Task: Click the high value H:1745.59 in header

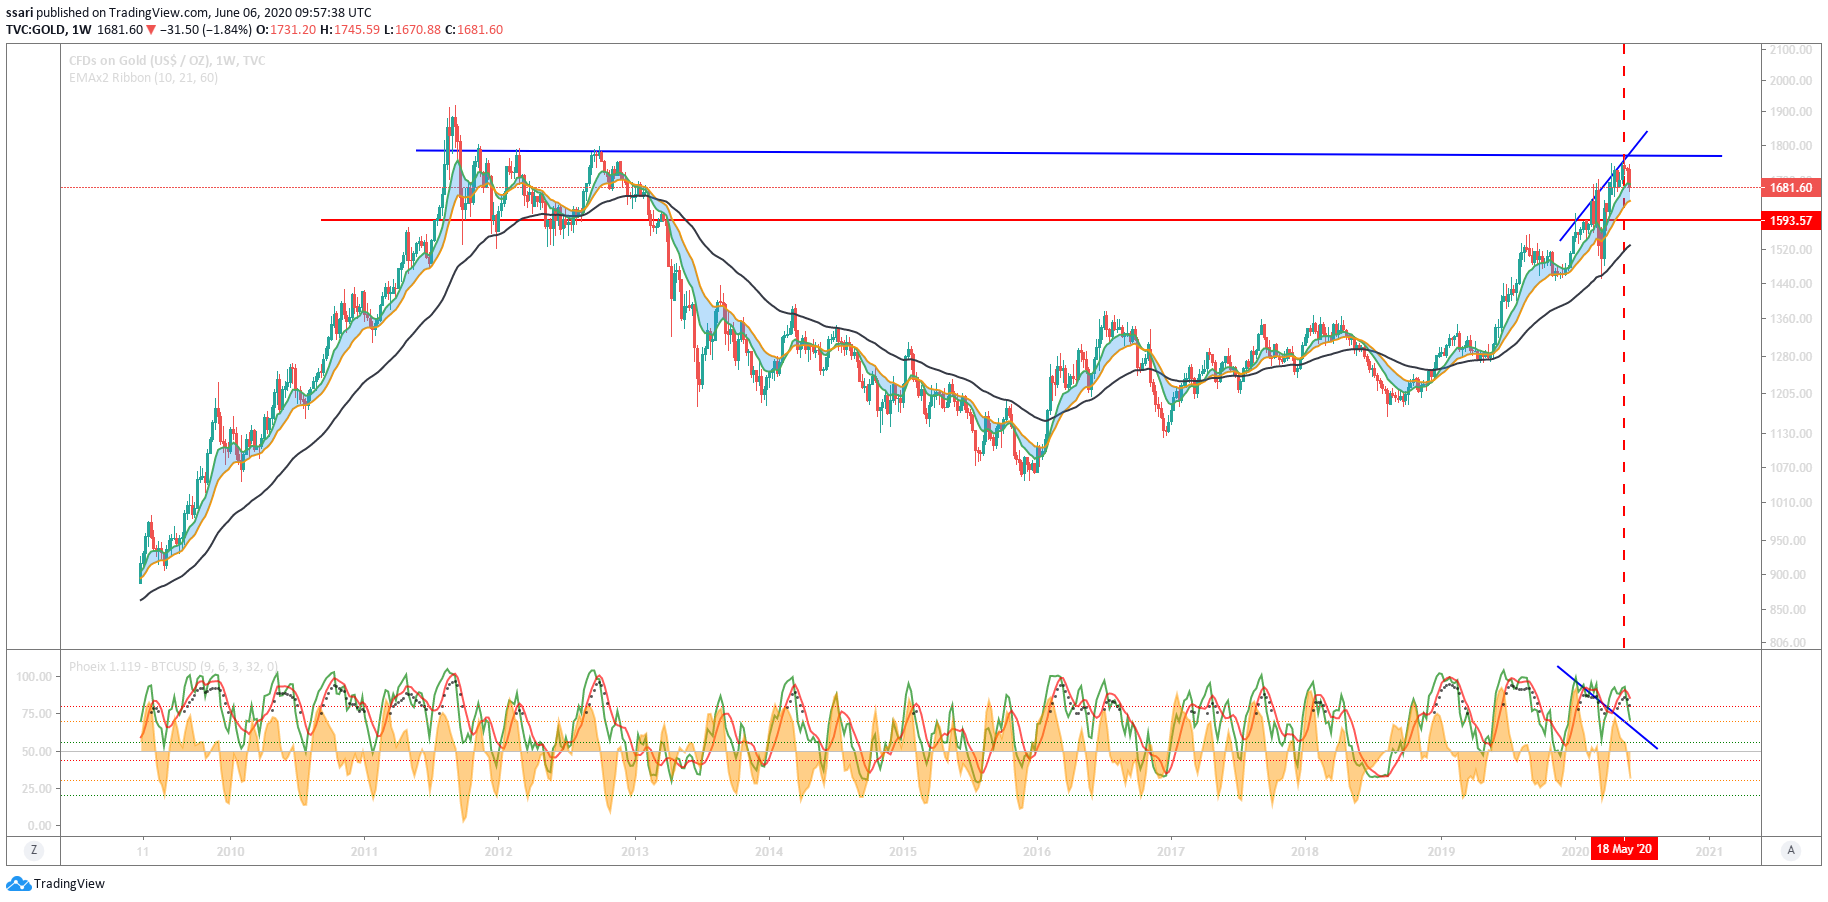Action: tap(350, 30)
